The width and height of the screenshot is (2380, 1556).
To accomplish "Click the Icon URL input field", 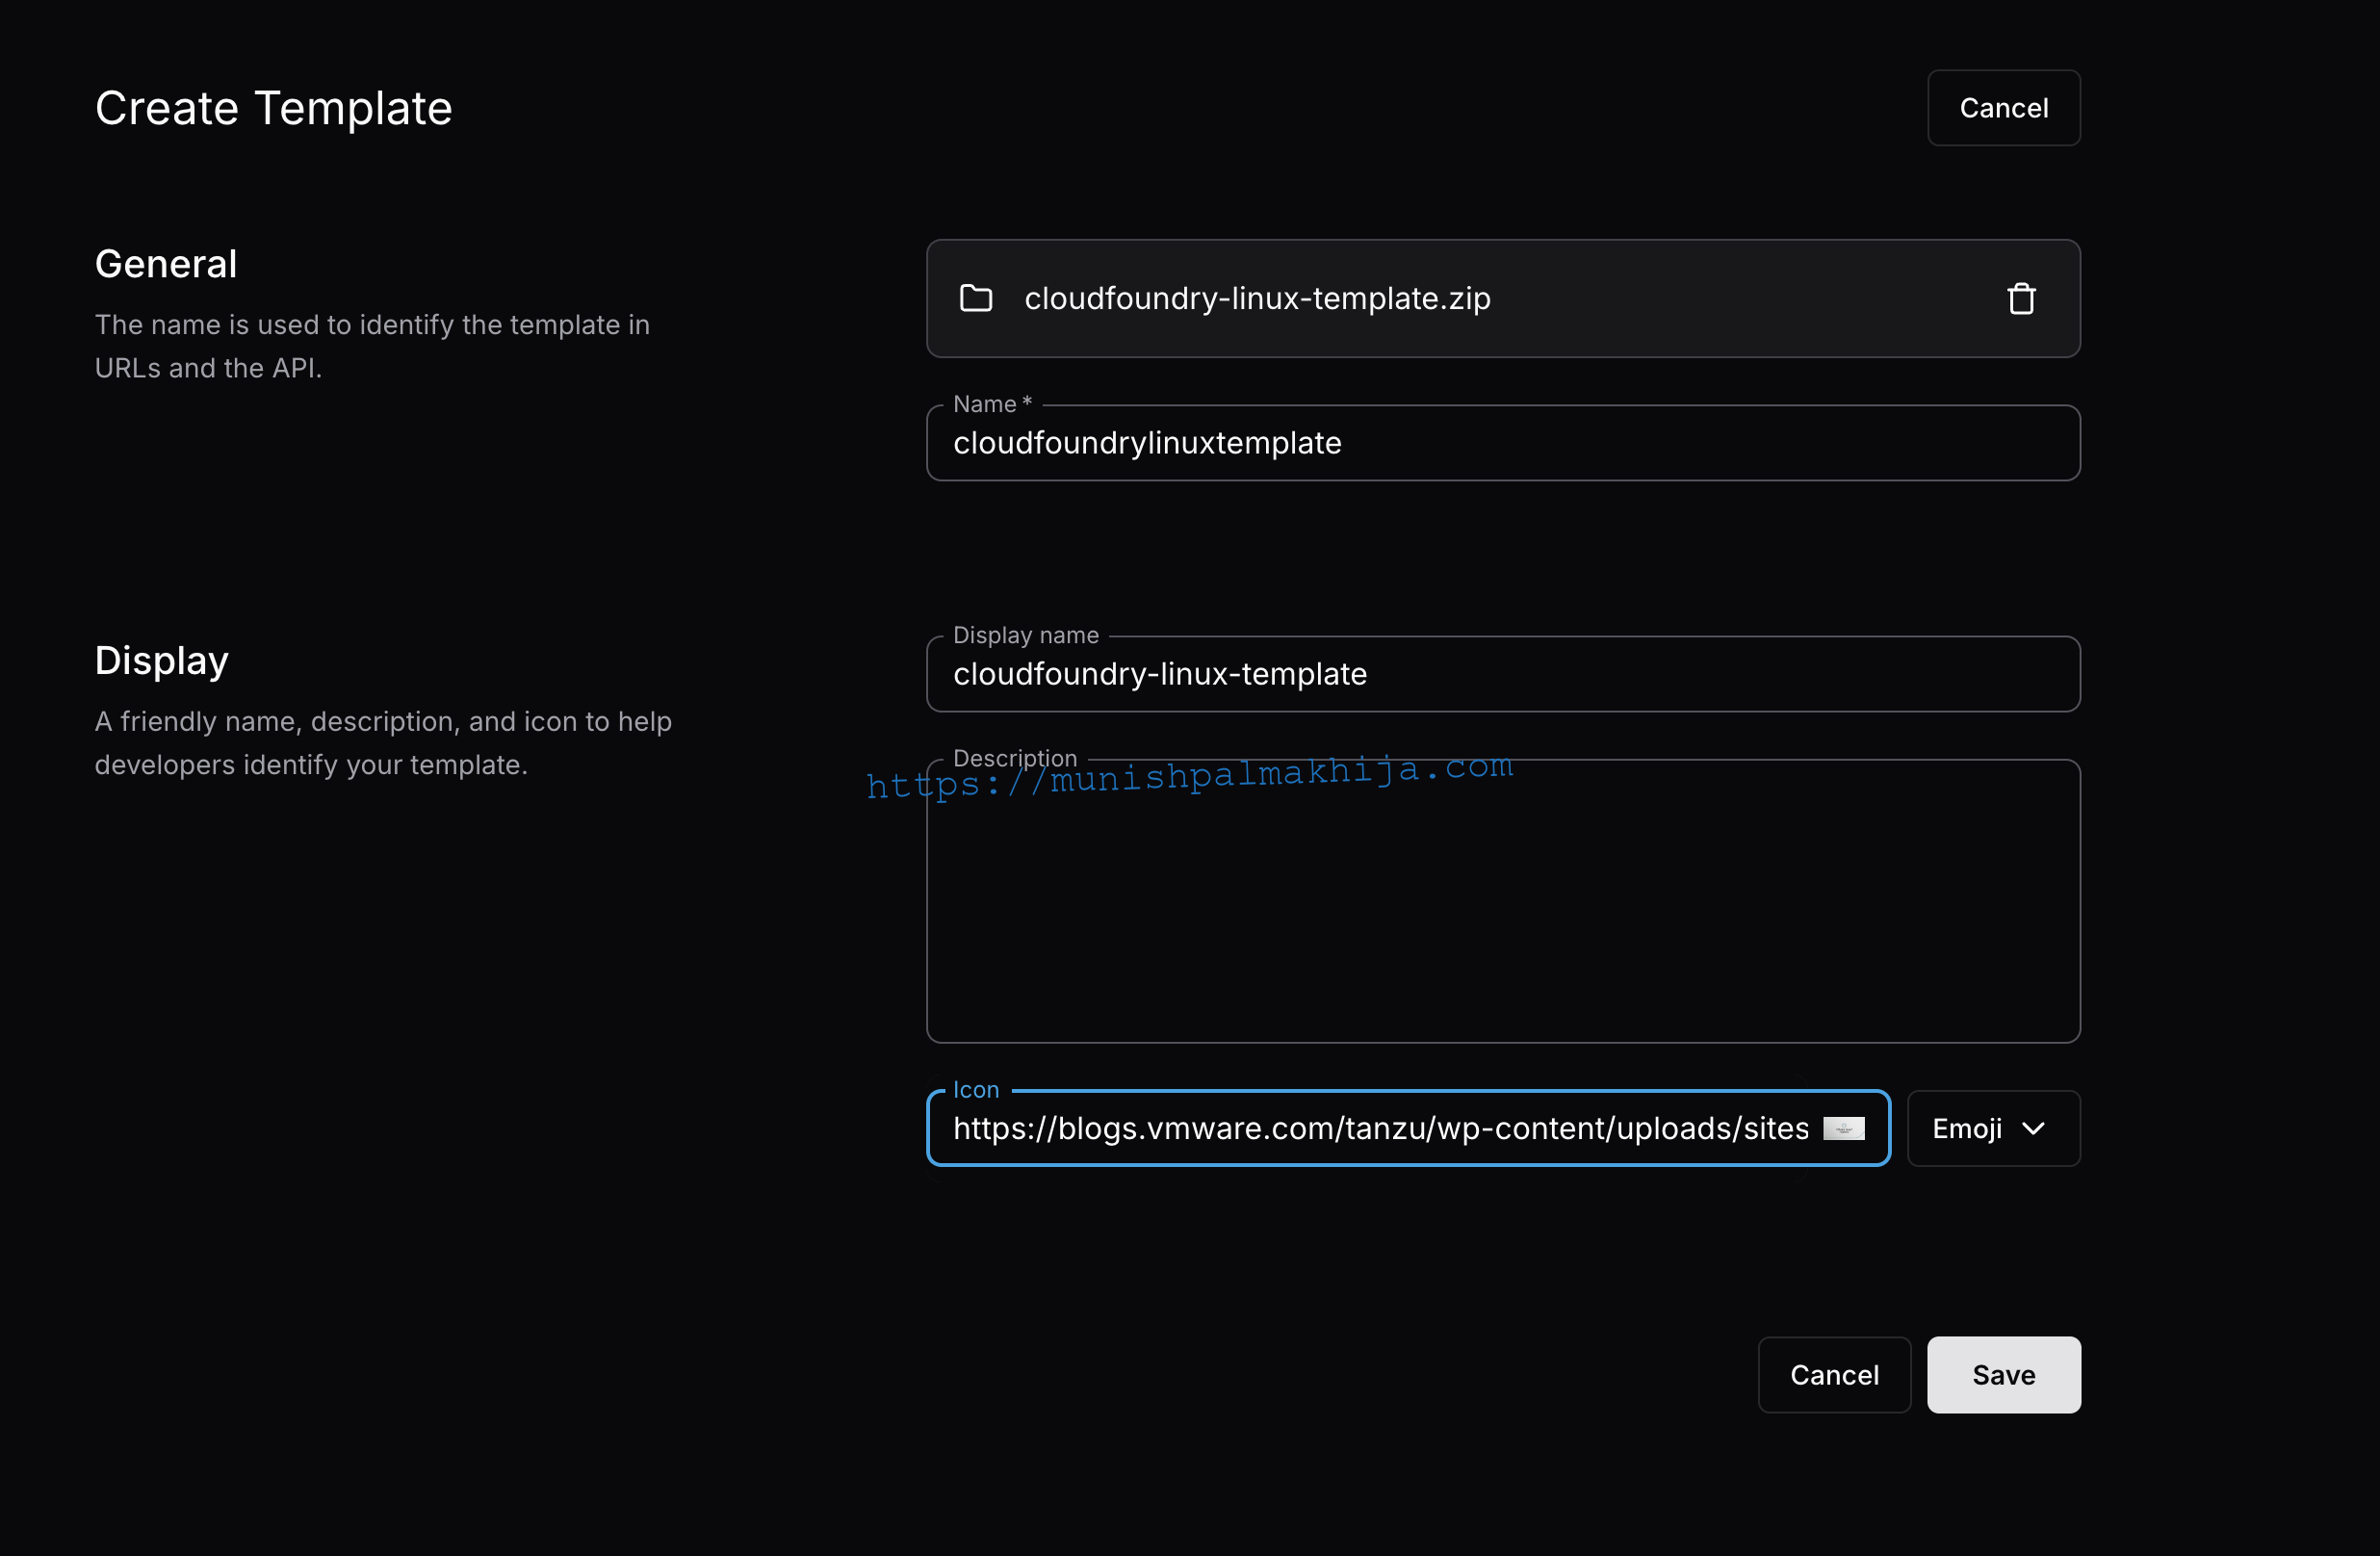I will [x=1380, y=1129].
